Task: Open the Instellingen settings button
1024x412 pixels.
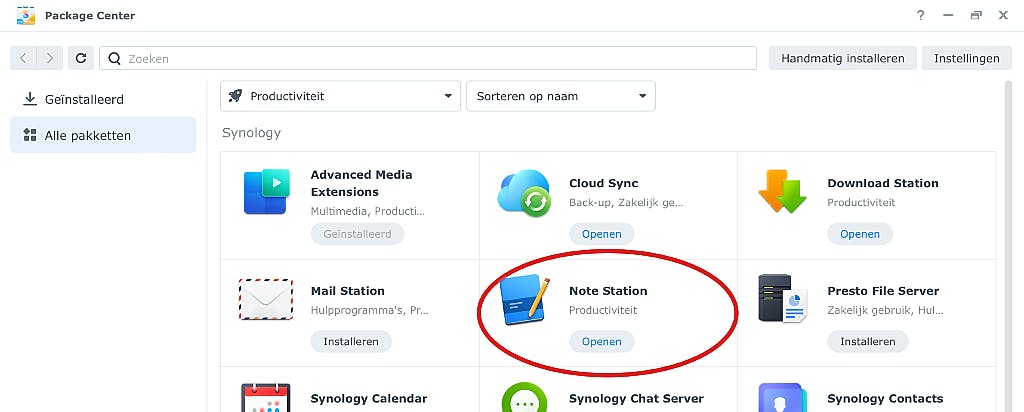Action: 966,58
